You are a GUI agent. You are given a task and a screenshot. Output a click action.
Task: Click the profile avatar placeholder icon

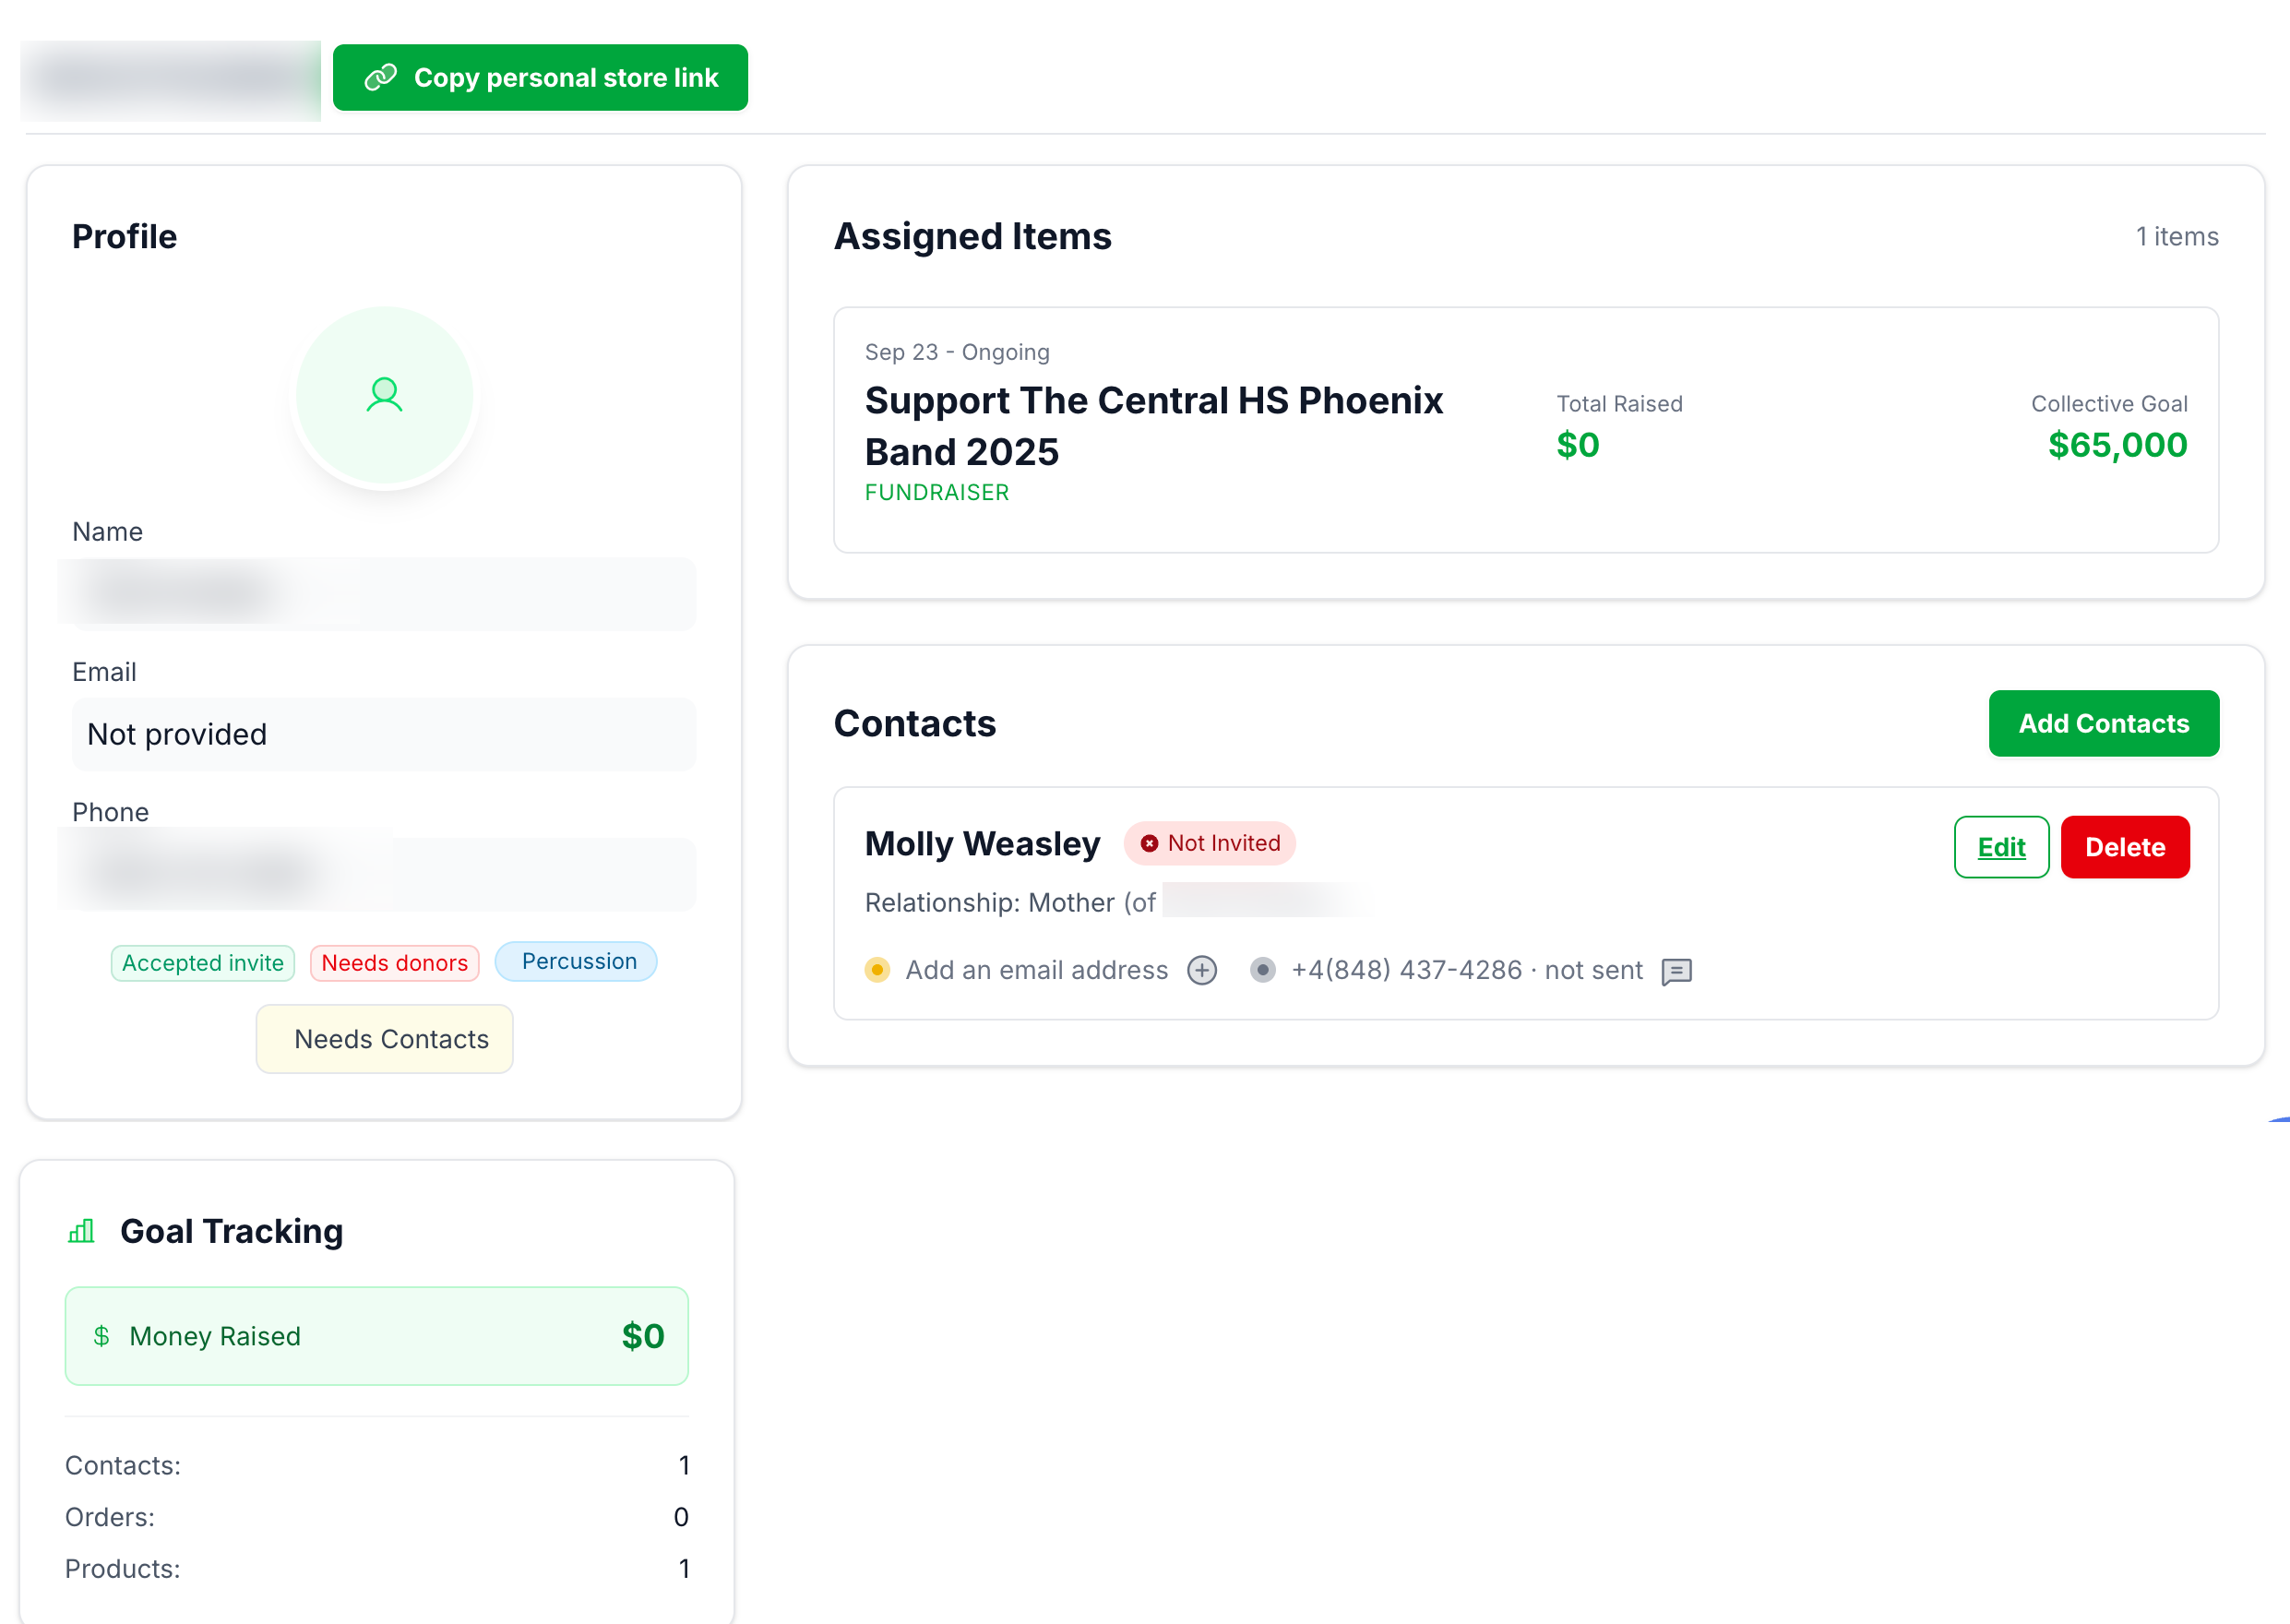(x=384, y=396)
